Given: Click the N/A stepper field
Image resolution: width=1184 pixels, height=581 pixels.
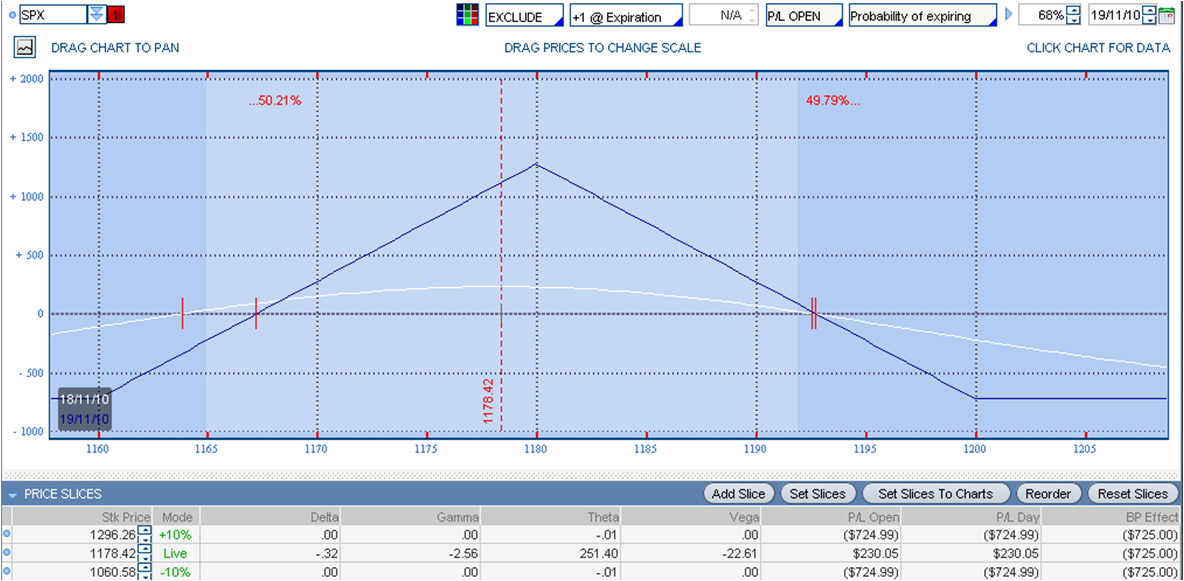Looking at the screenshot, I should click(x=723, y=16).
